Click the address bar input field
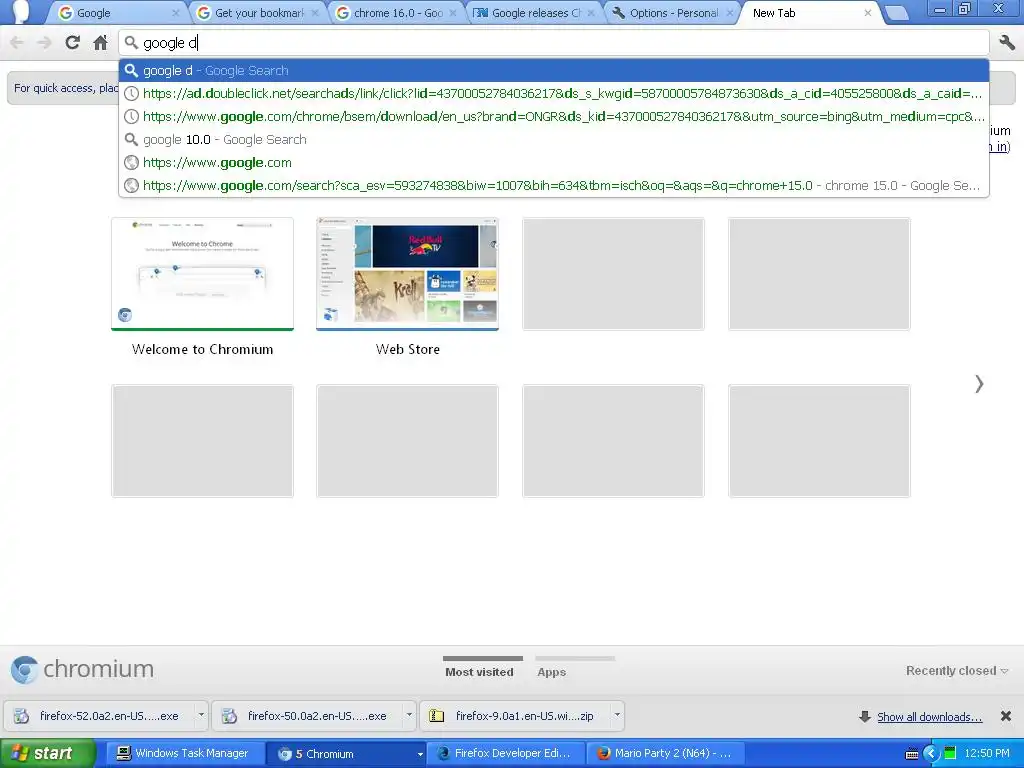Image resolution: width=1024 pixels, height=768 pixels. point(554,43)
